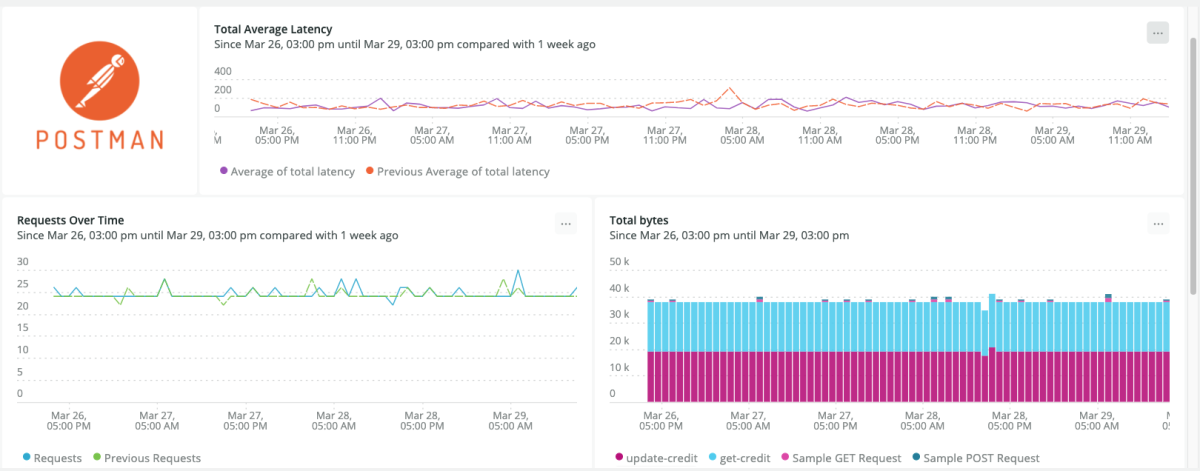This screenshot has height=471, width=1200.
Task: Toggle the Requests legend series
Action: 50,458
